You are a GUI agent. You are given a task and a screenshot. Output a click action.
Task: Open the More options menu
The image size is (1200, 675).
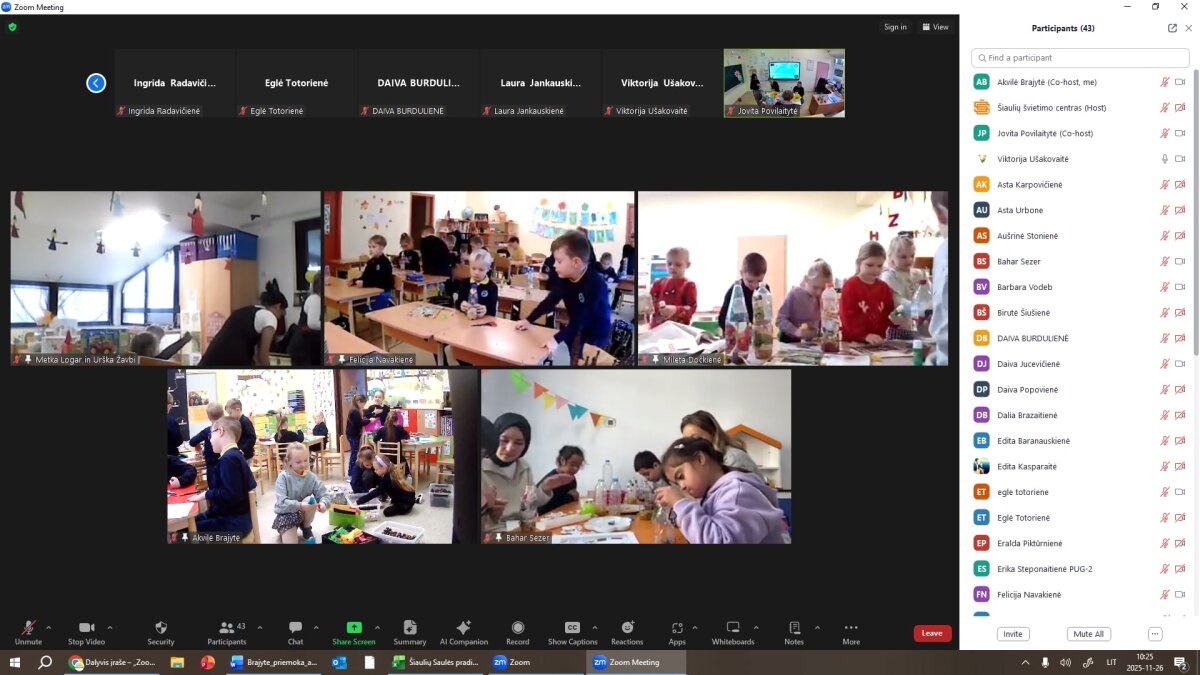851,628
